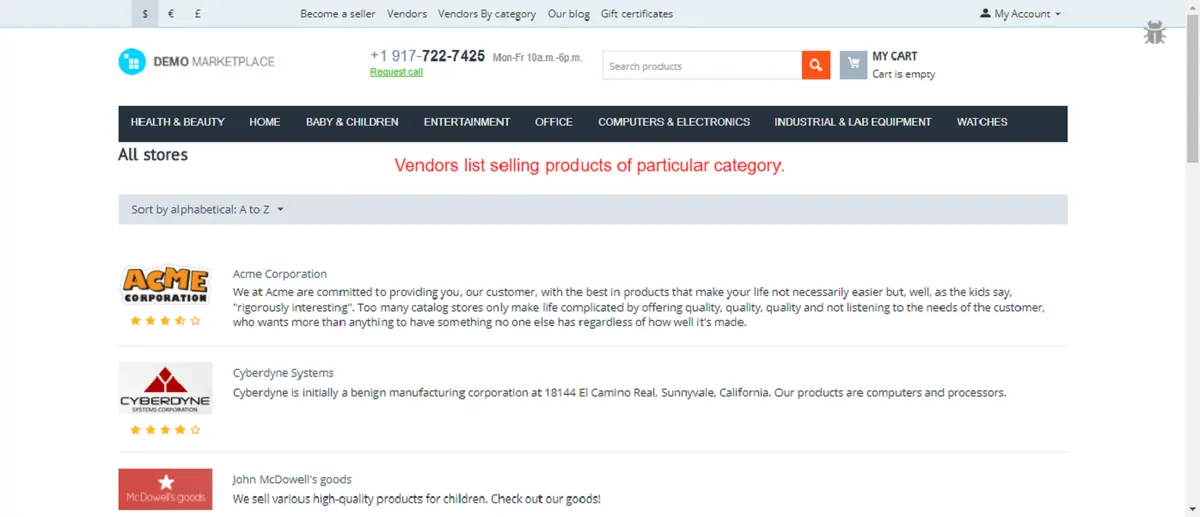Click the Demo Marketplace logo icon
Screen dimensions: 1200x517
(132, 62)
